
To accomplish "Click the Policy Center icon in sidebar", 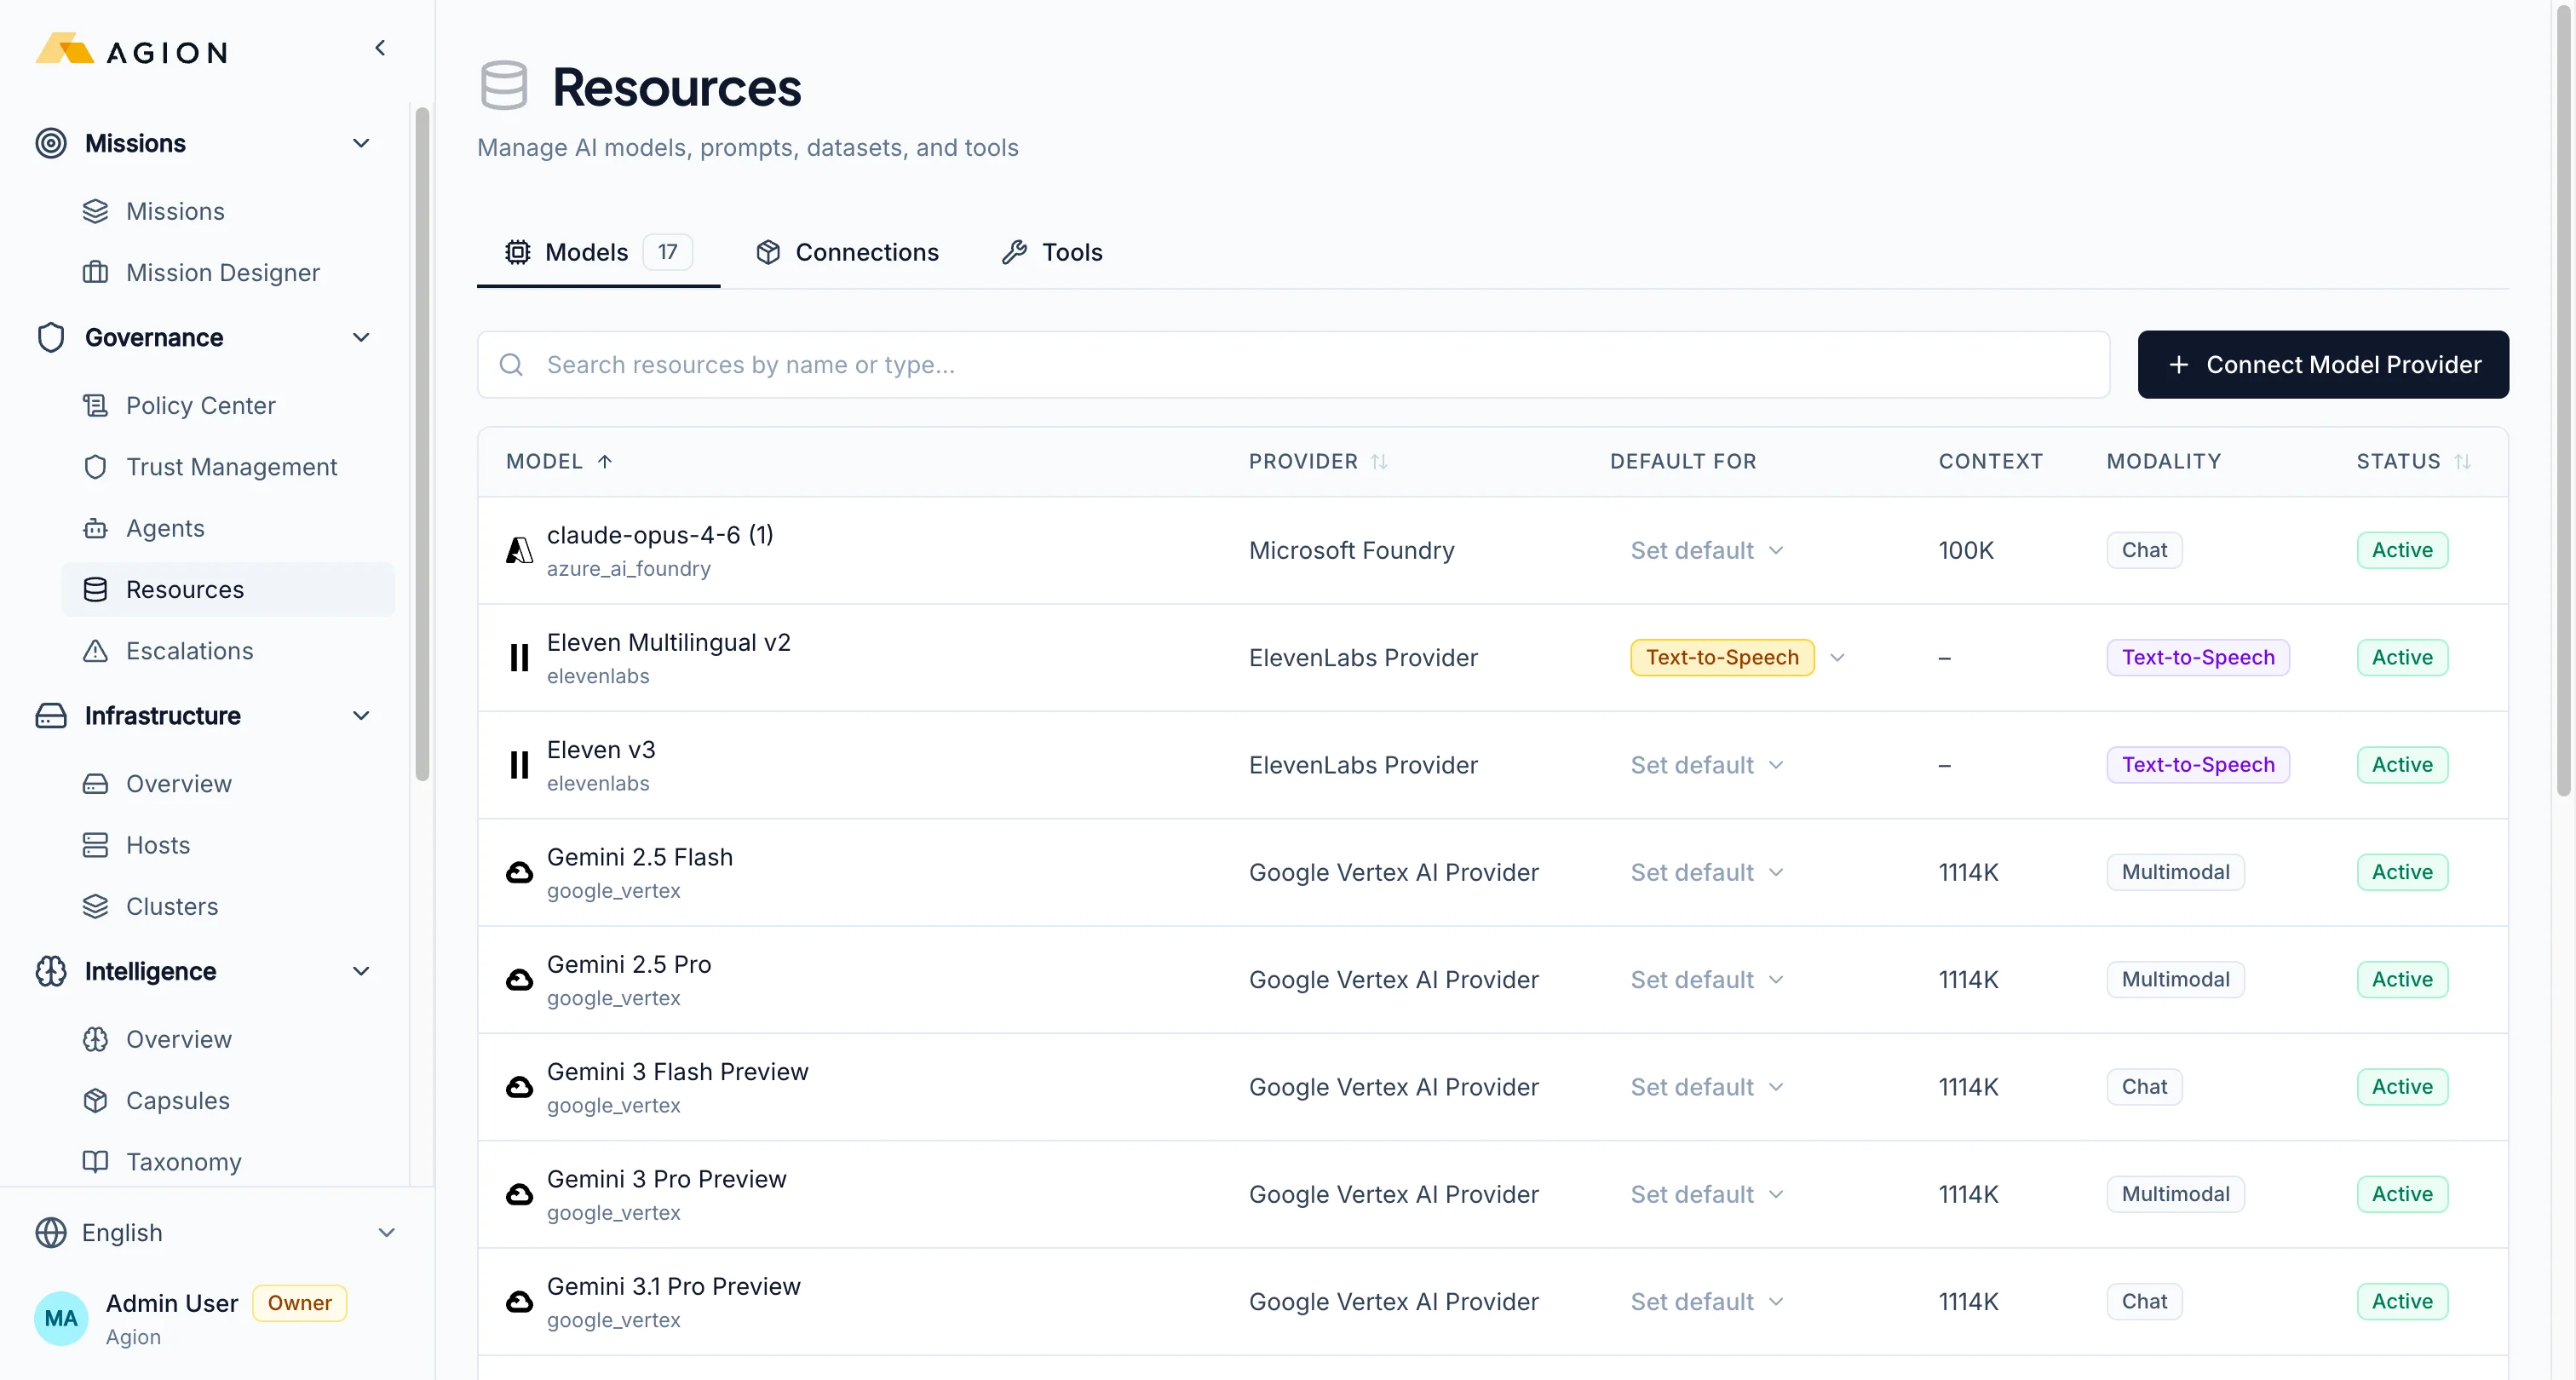I will click(x=96, y=405).
